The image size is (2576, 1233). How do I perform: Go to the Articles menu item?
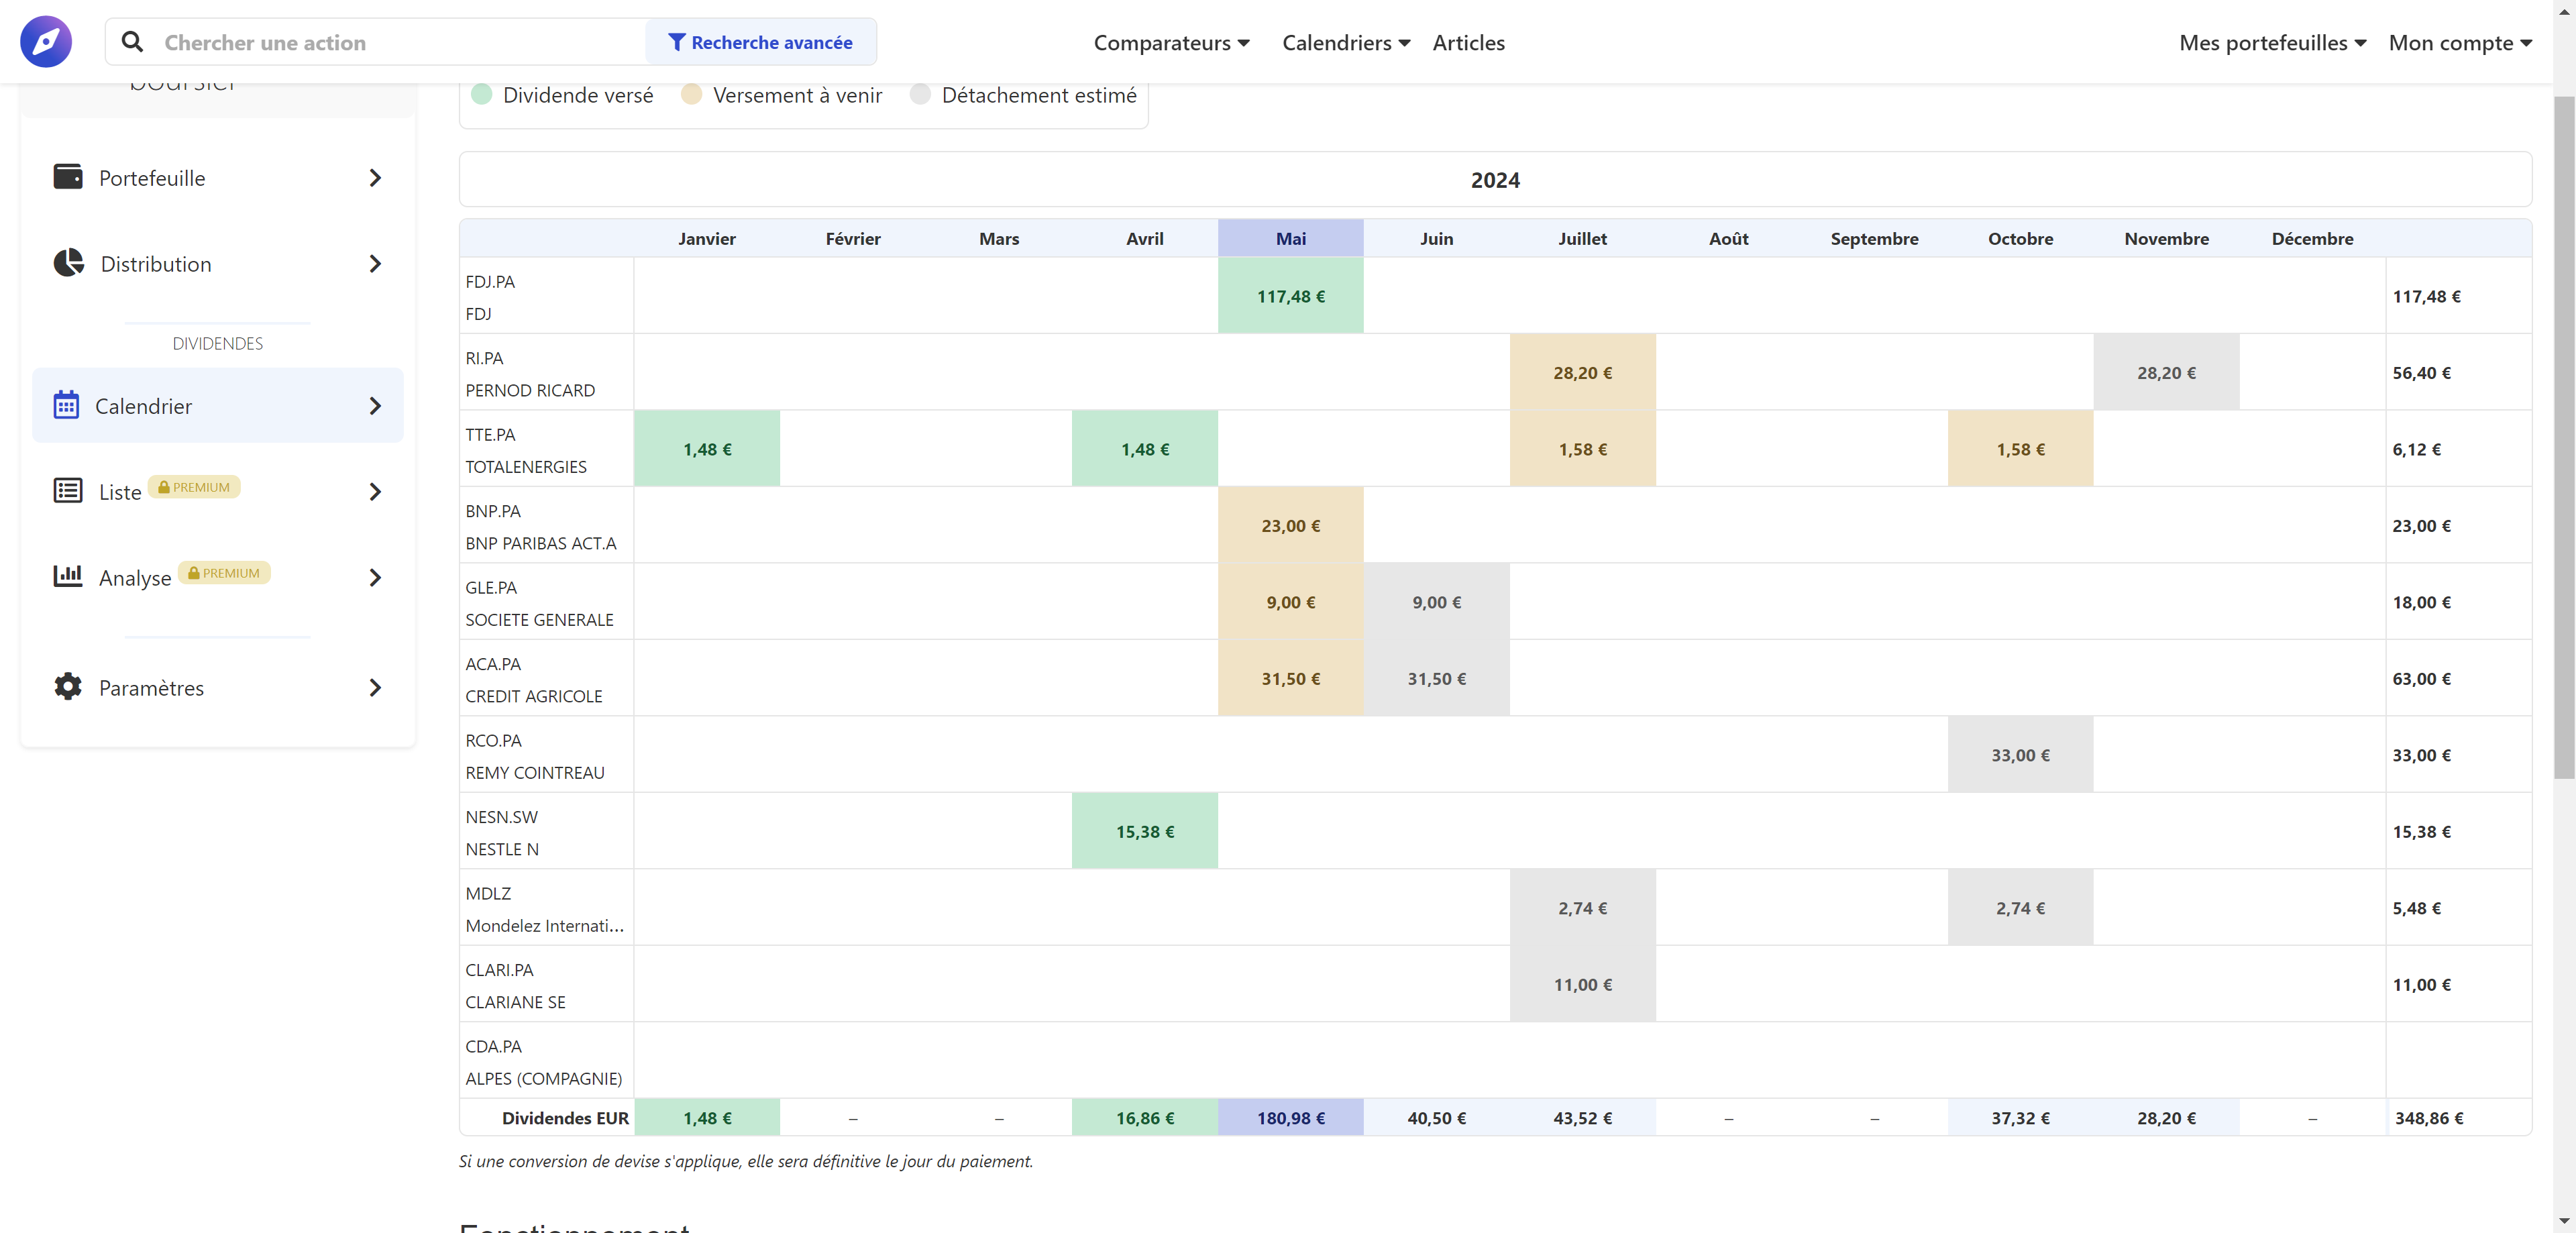tap(1467, 43)
